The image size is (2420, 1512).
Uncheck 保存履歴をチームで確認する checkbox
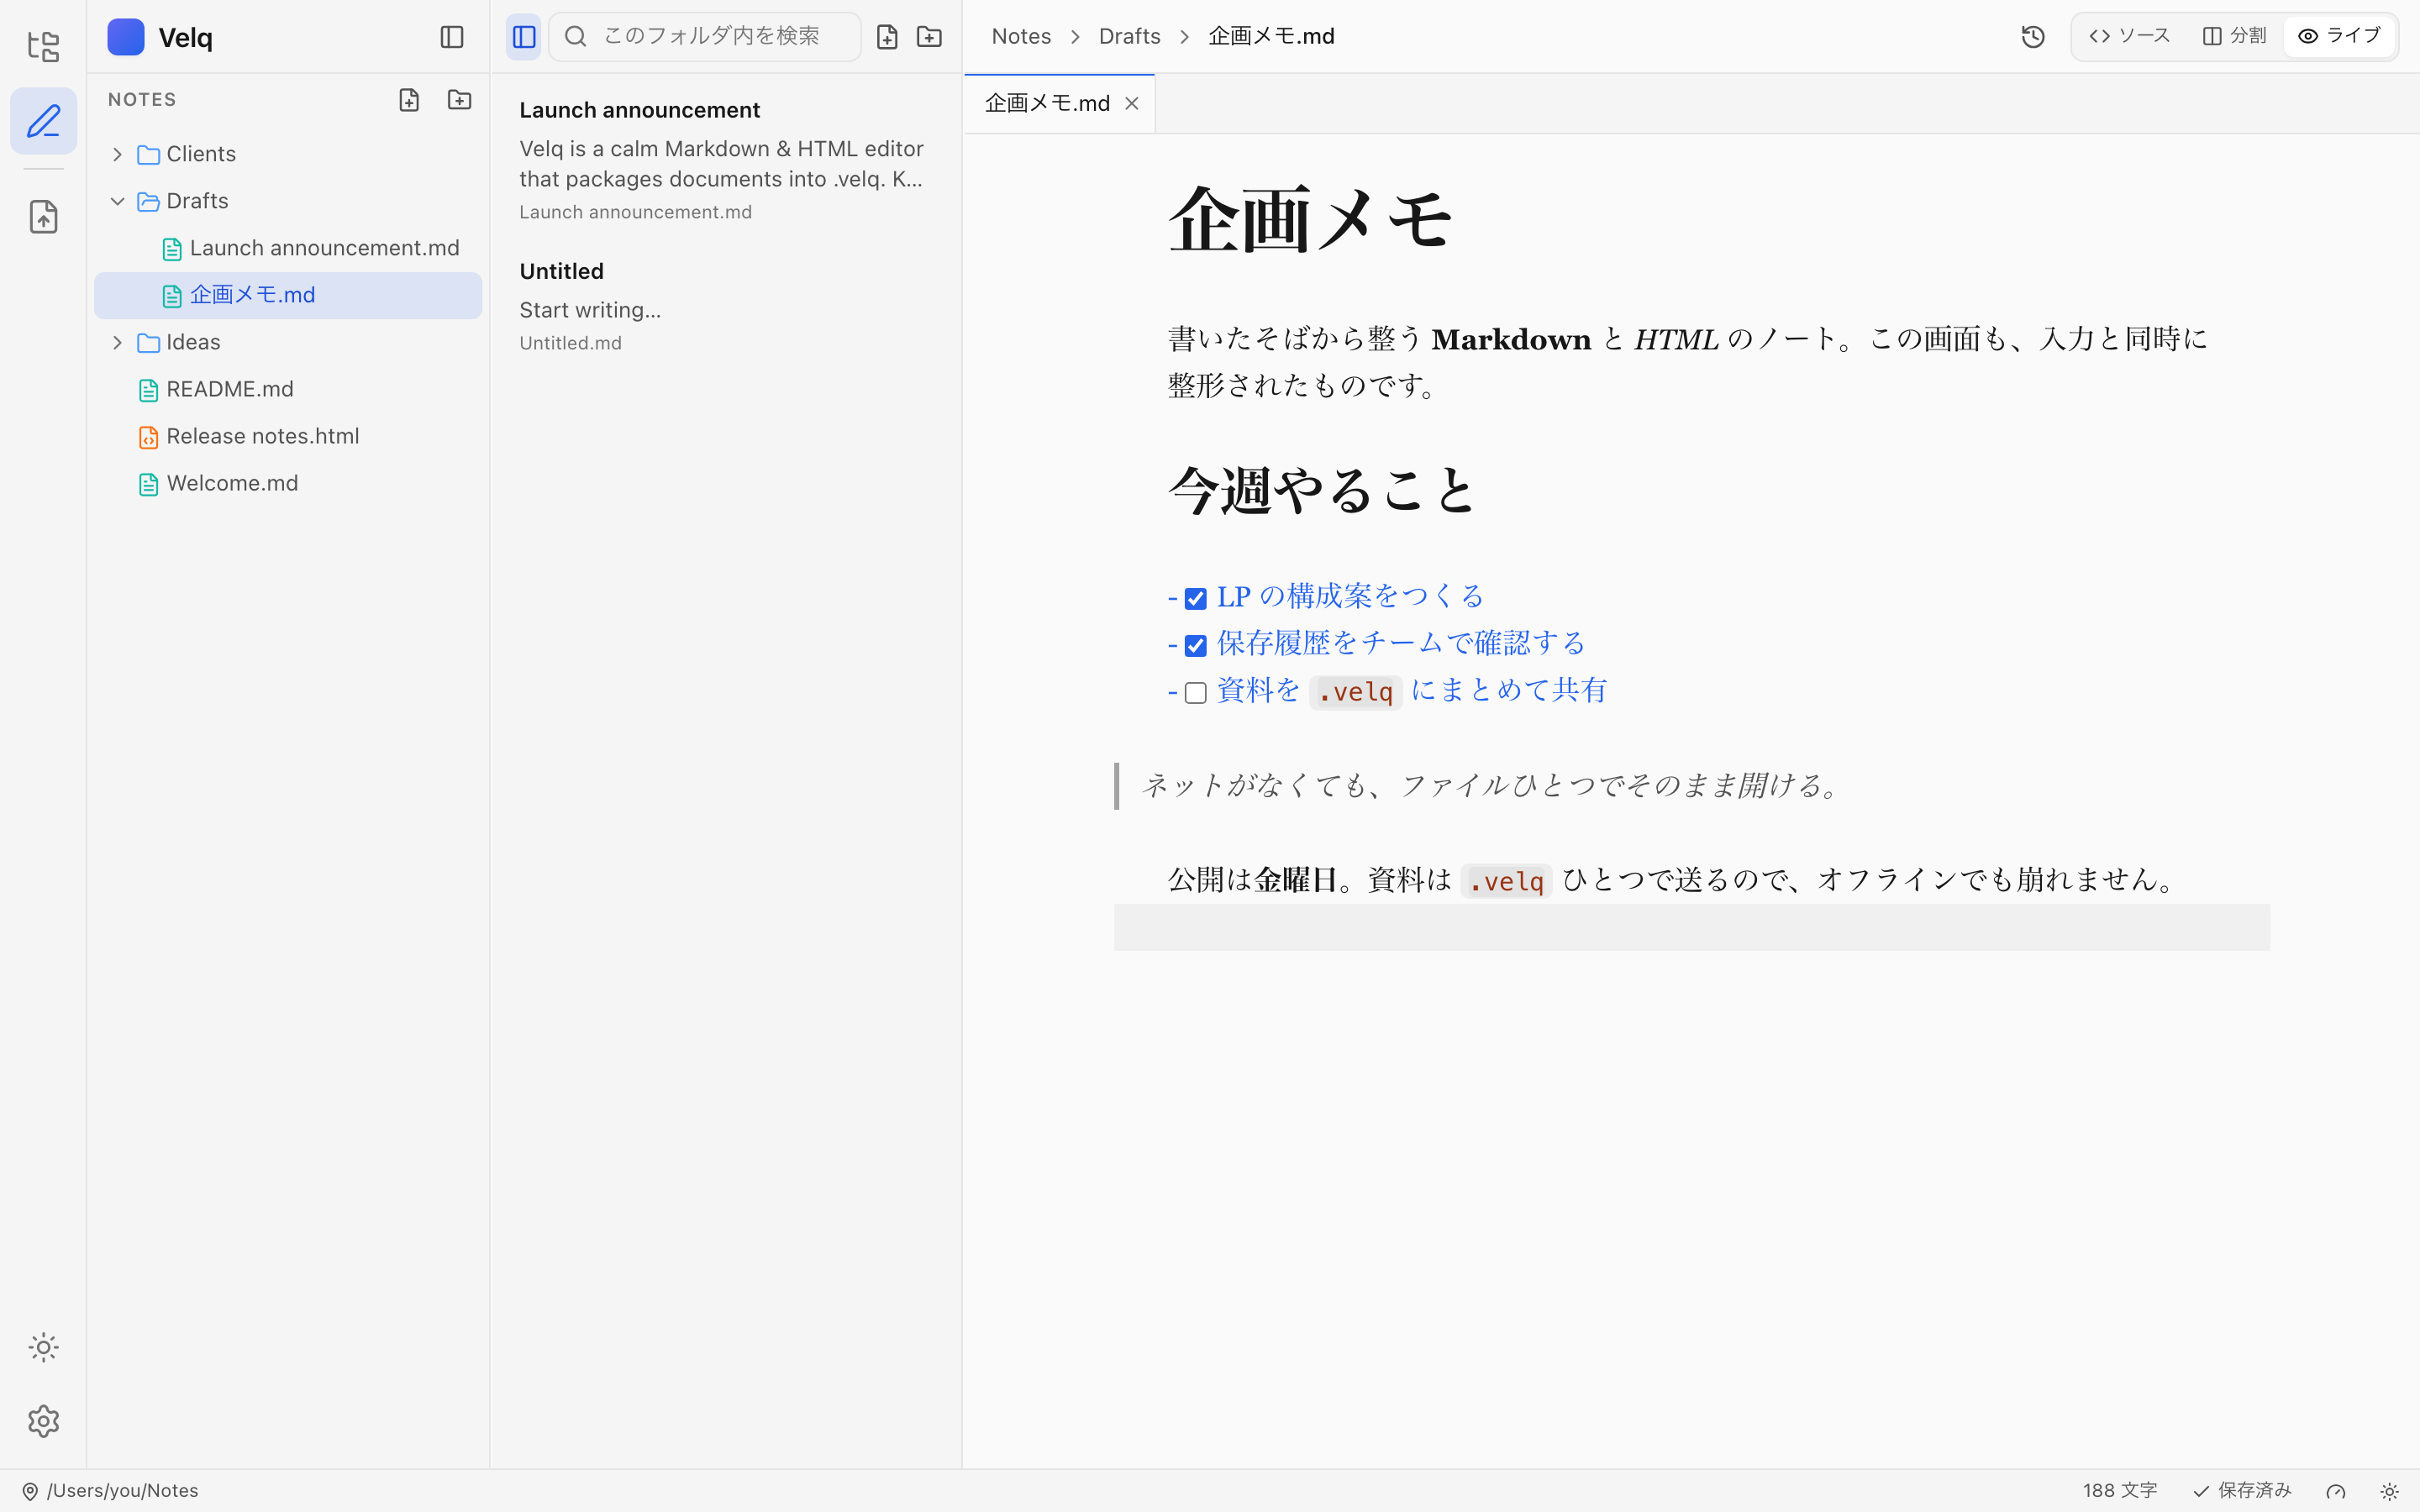(1195, 646)
